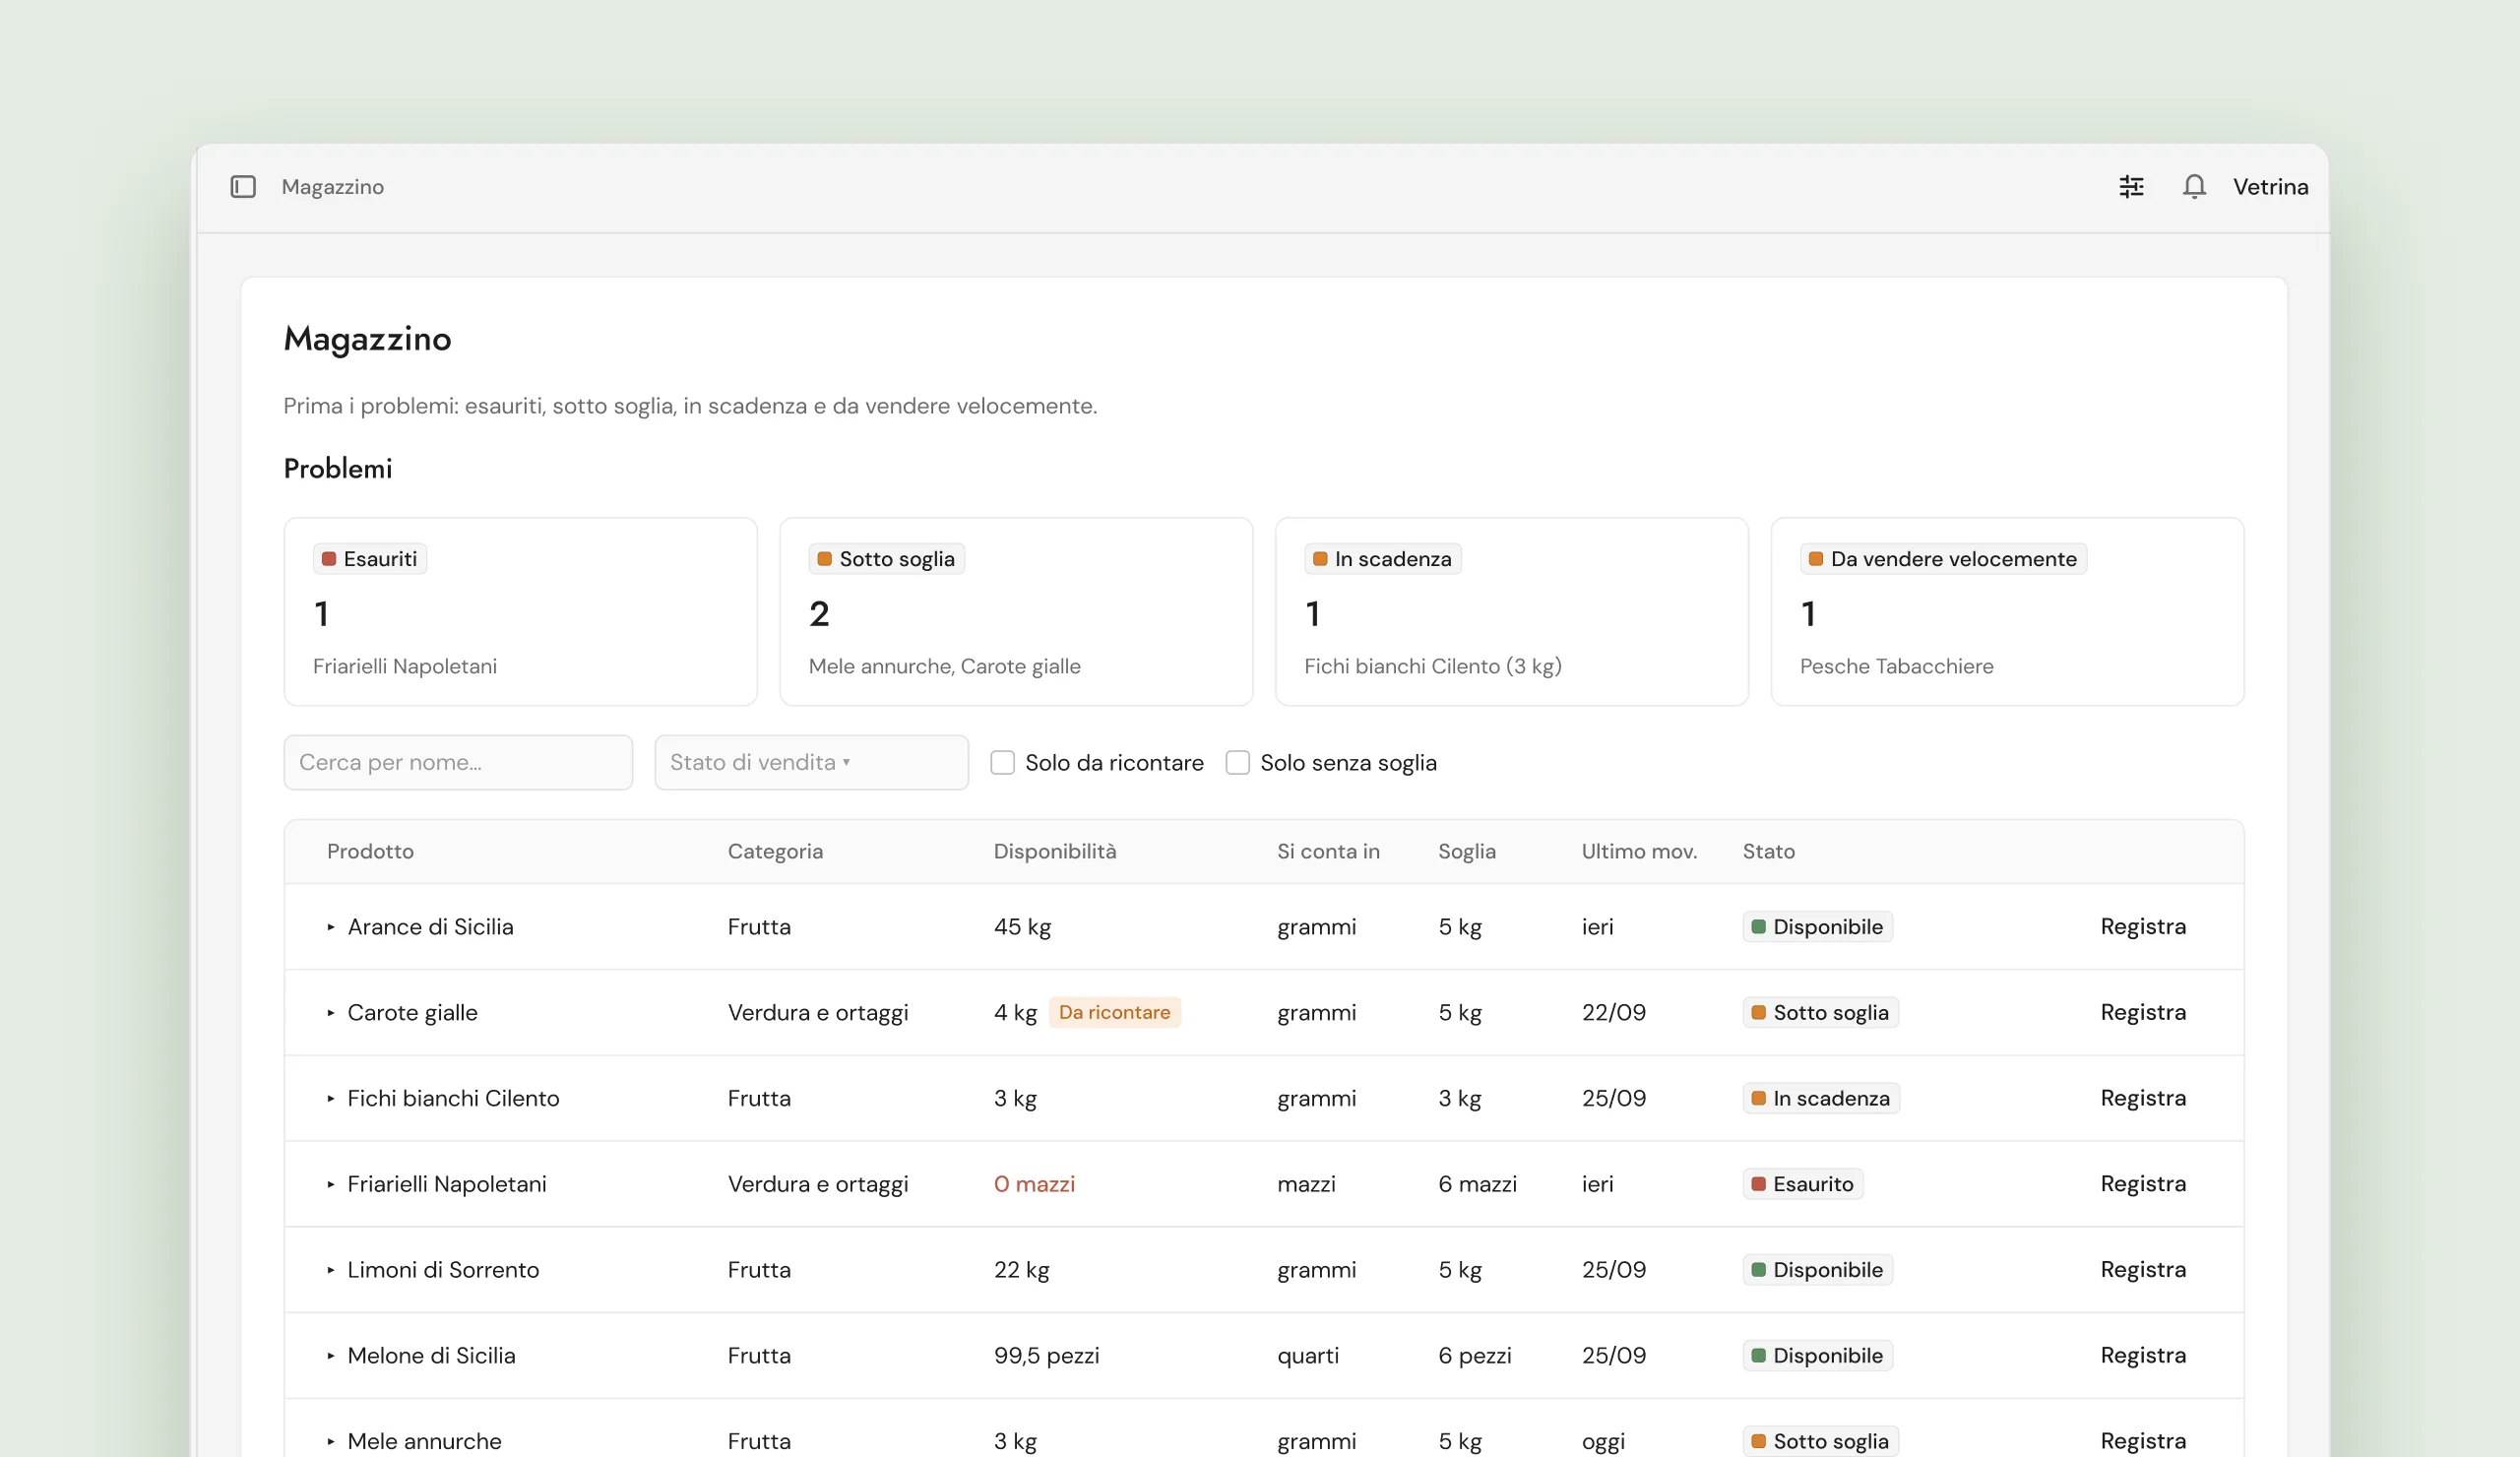This screenshot has width=2520, height=1457.
Task: Click the Magazzino breadcrumb item
Action: click(x=332, y=187)
